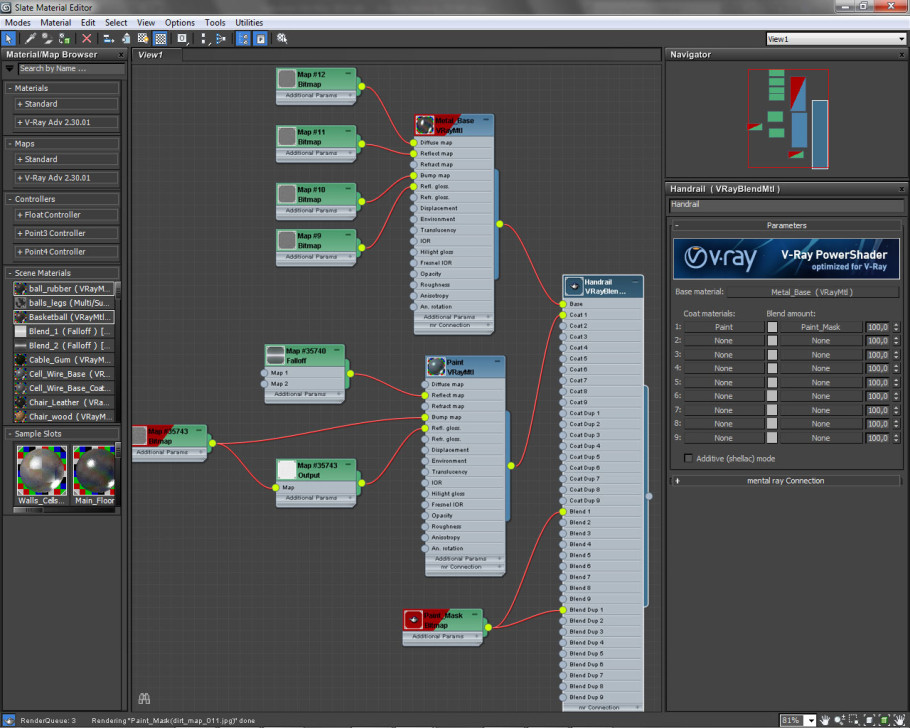
Task: Toggle Material/Map Browser panel button
Action: coord(243,38)
